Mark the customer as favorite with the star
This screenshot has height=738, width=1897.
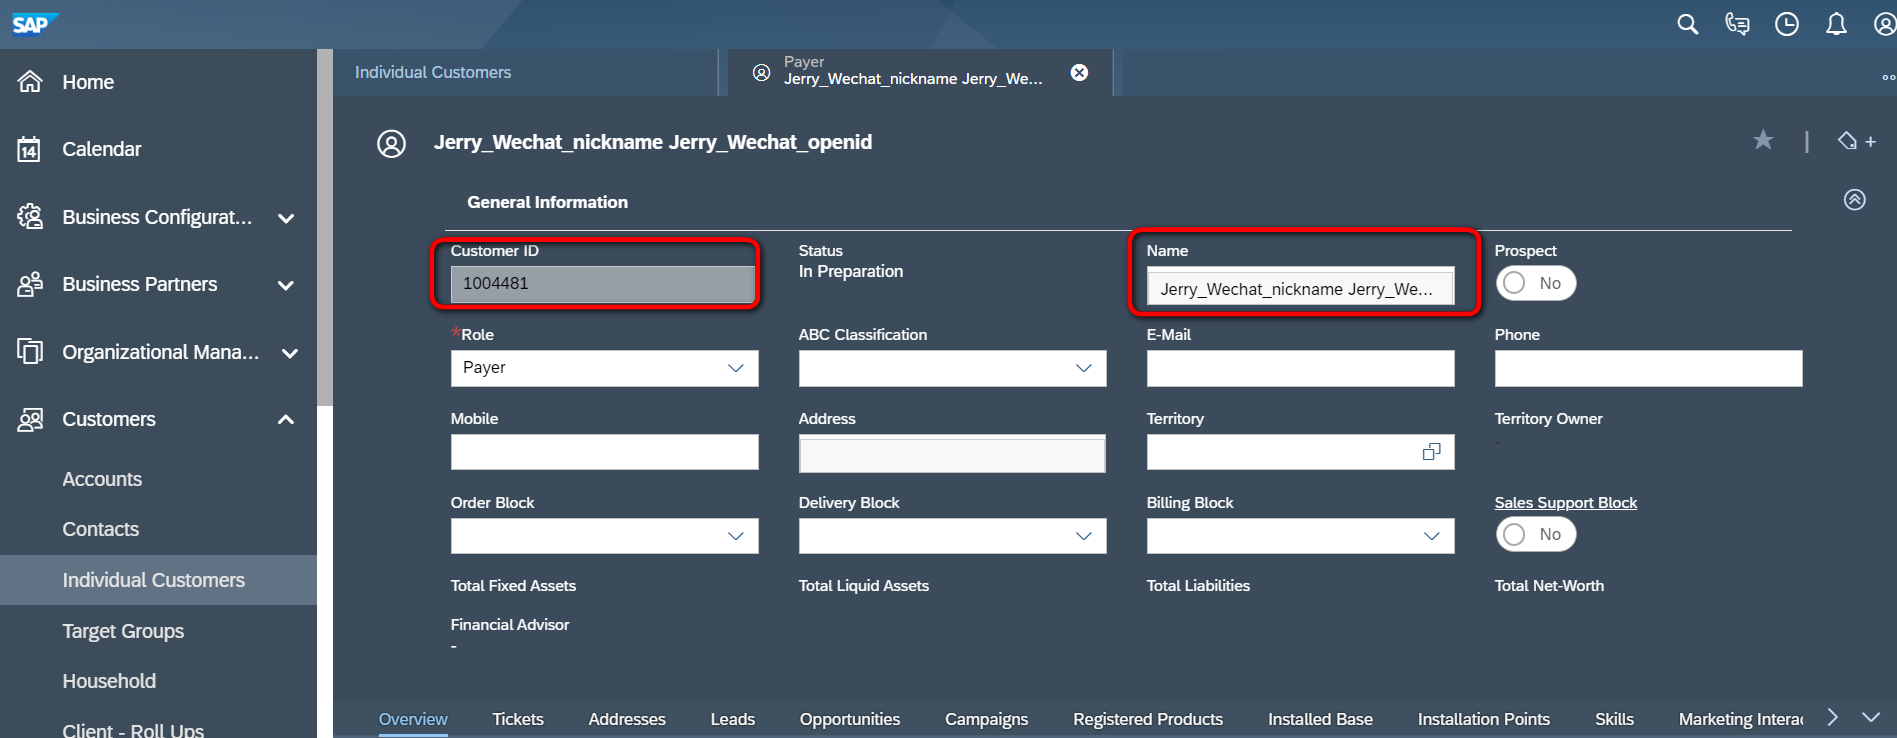click(1763, 140)
